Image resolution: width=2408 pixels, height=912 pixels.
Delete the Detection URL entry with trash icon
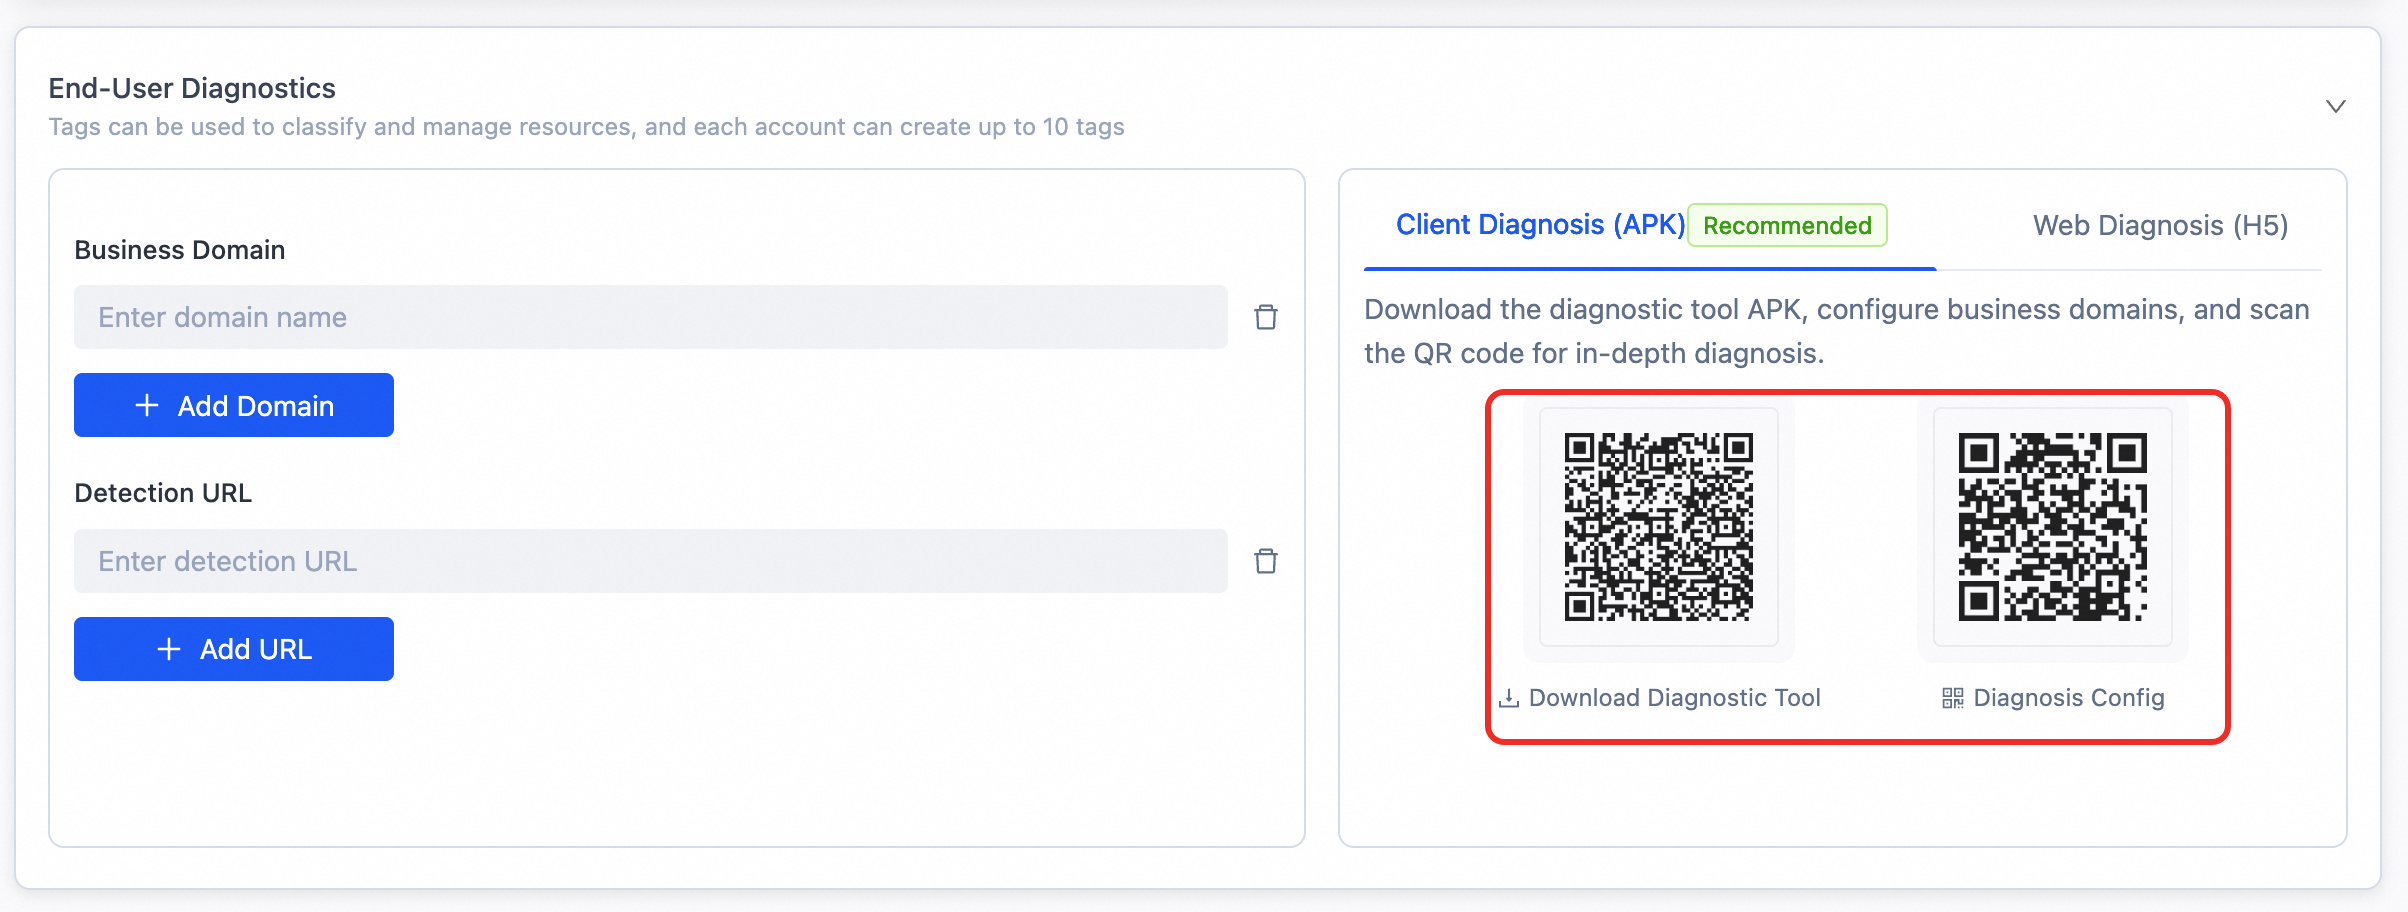coord(1266,561)
